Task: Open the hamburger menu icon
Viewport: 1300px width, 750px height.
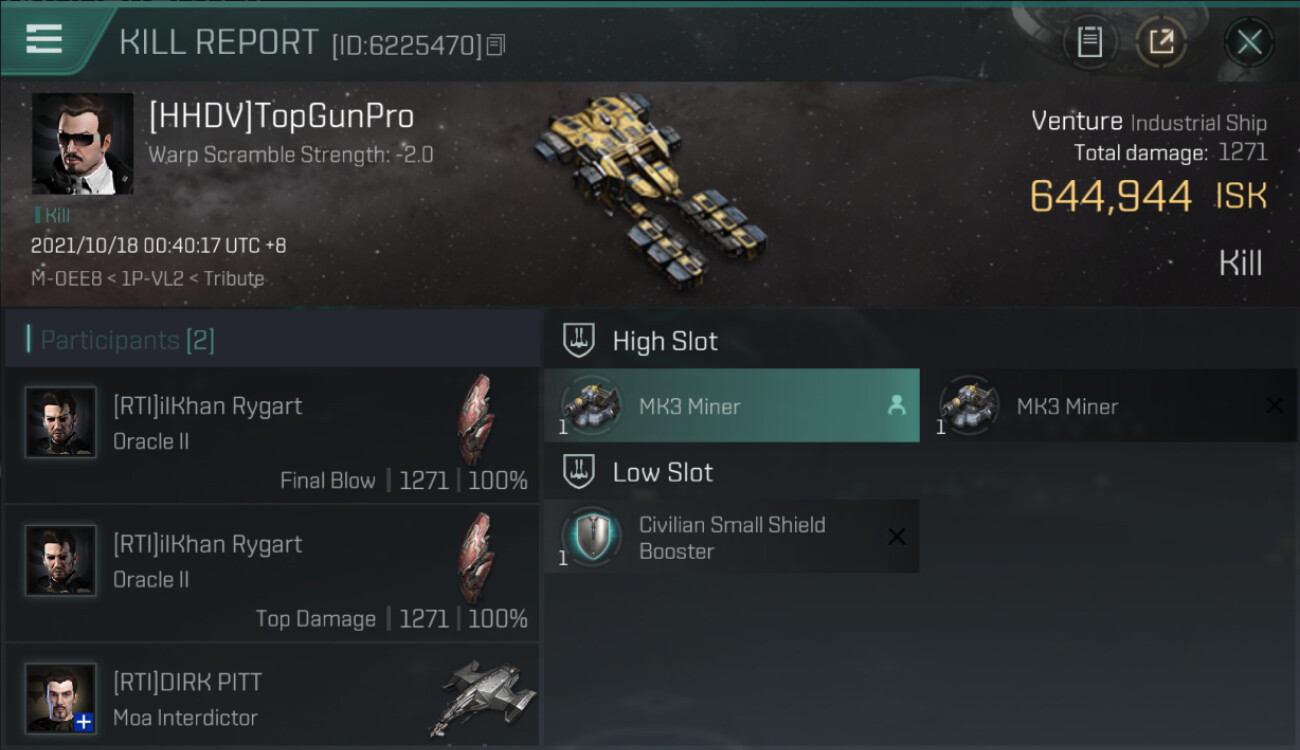Action: [44, 39]
